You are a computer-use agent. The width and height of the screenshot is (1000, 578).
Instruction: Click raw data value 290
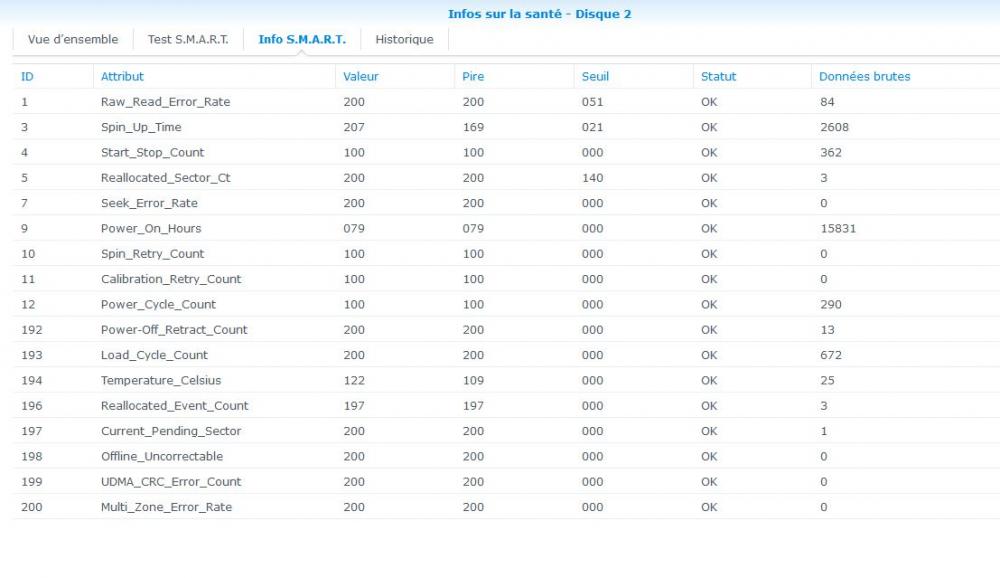point(831,304)
